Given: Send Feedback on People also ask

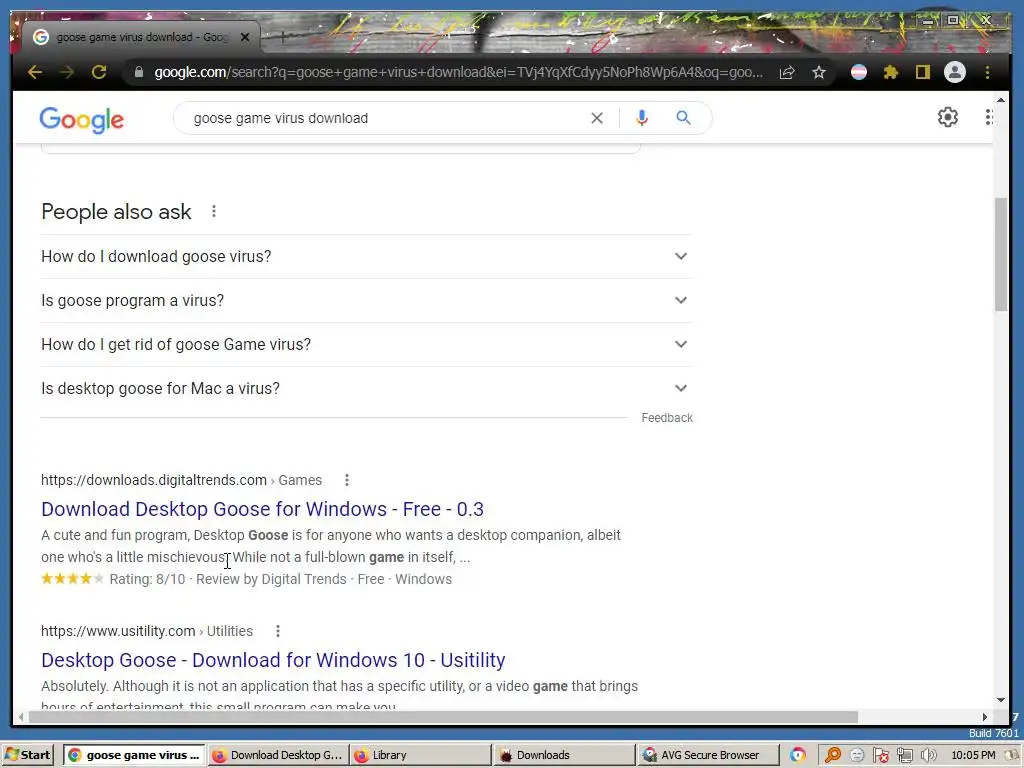Looking at the screenshot, I should (x=667, y=418).
